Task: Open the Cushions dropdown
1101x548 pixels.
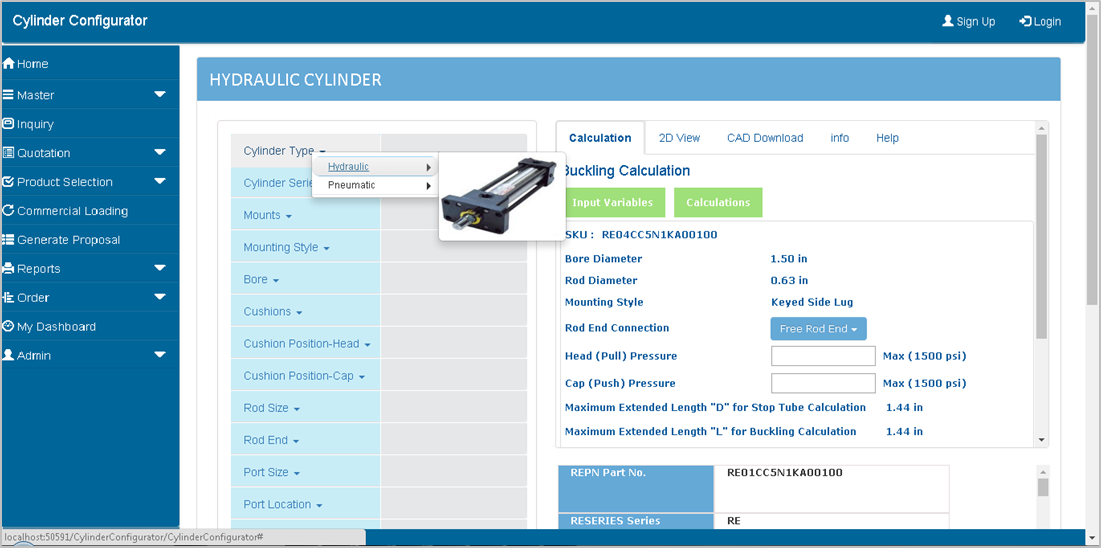Action: pos(273,311)
